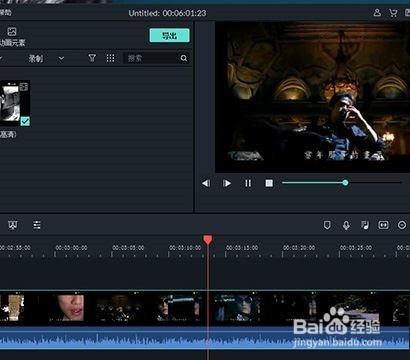The width and height of the screenshot is (410, 360).
Task: Click the preview playback progress slider handle
Action: 345,183
